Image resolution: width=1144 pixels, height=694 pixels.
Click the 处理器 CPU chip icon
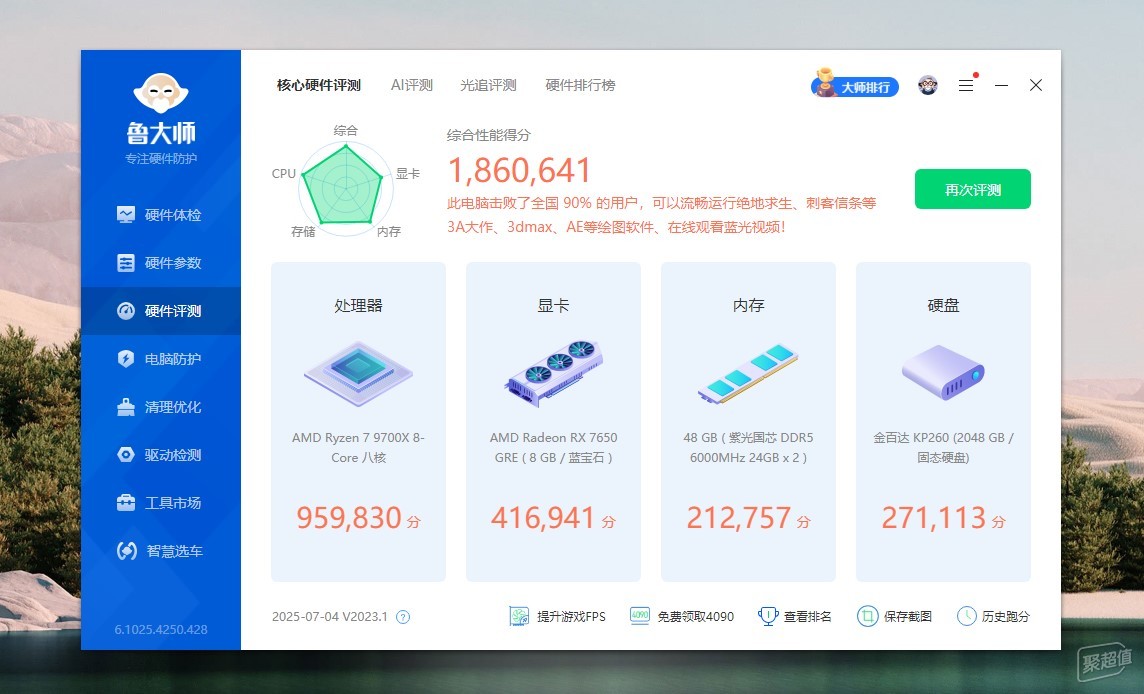pos(358,374)
